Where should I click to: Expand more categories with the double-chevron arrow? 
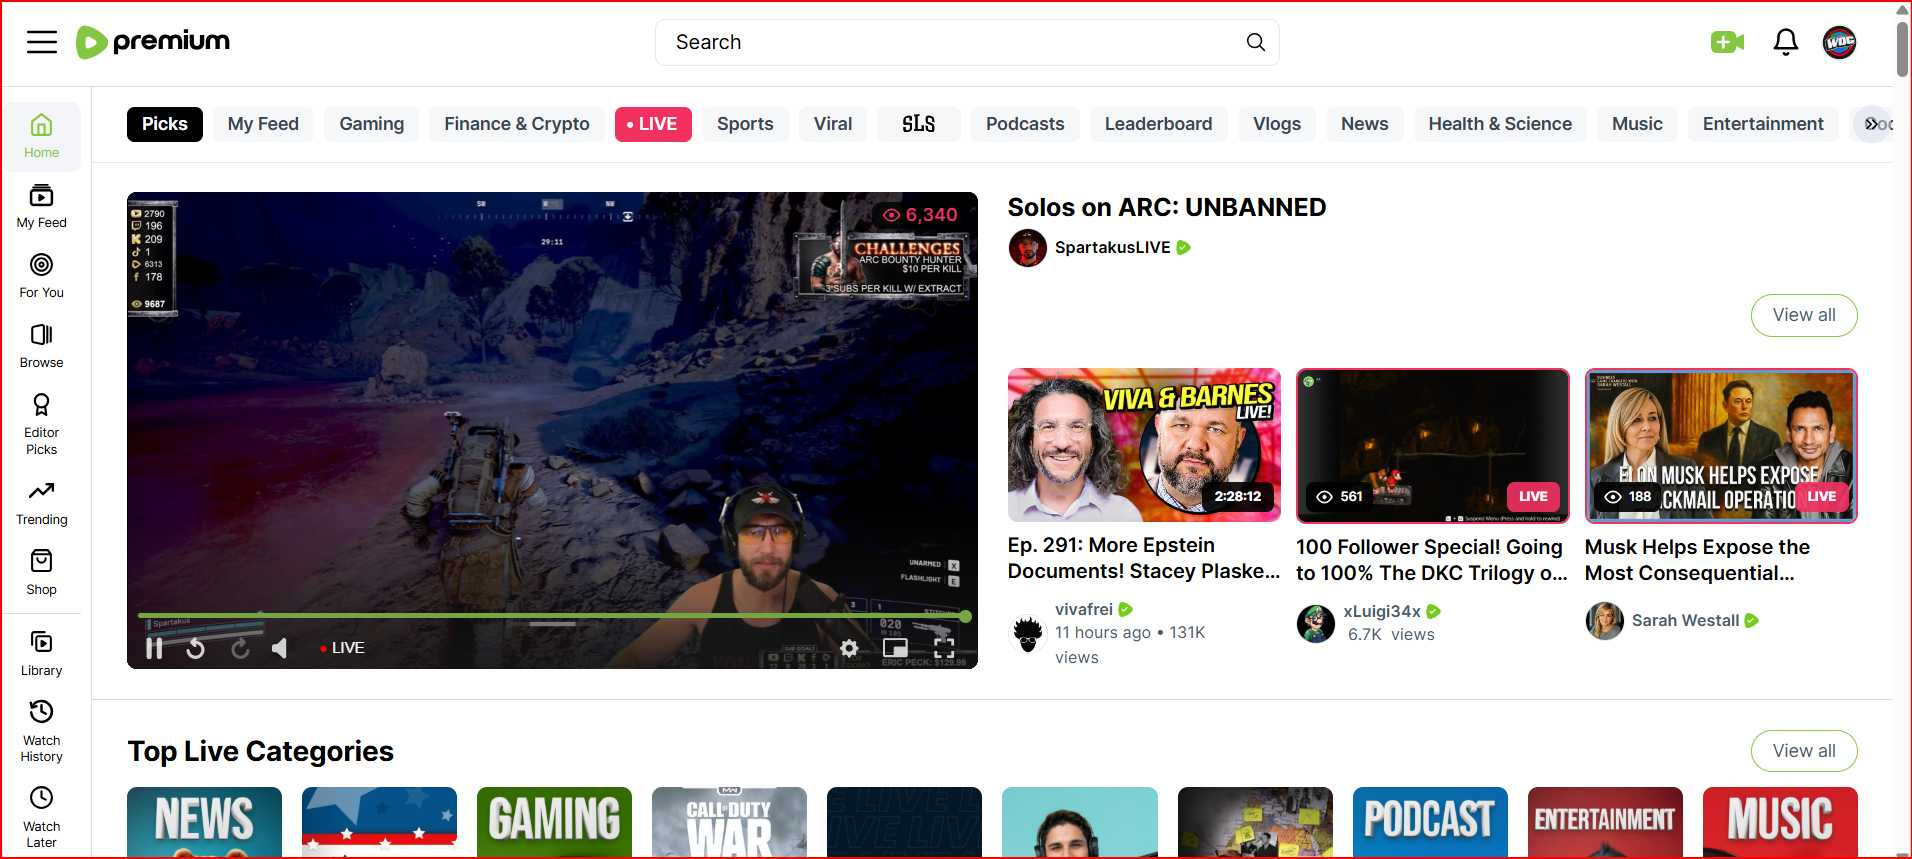(x=1871, y=124)
